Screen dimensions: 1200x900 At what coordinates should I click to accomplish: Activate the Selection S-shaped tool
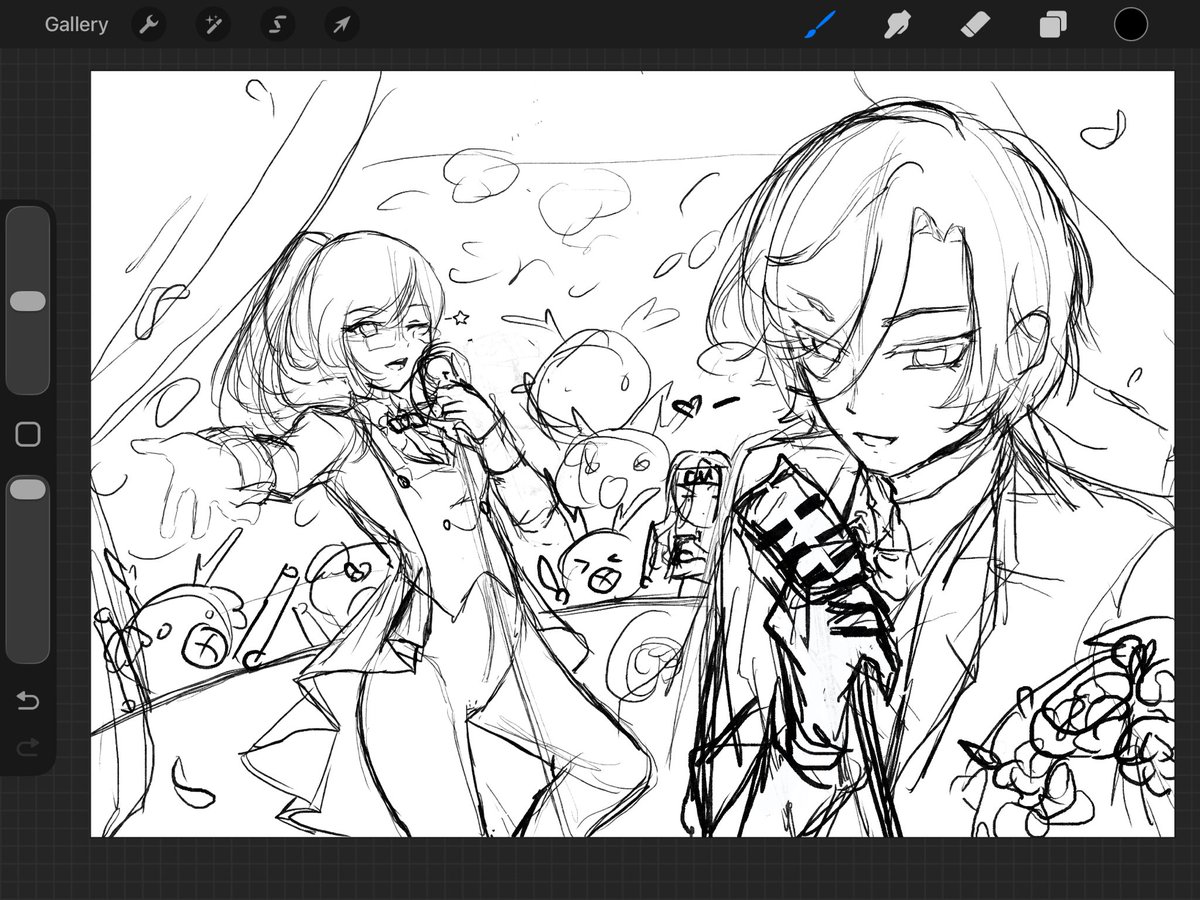[277, 25]
